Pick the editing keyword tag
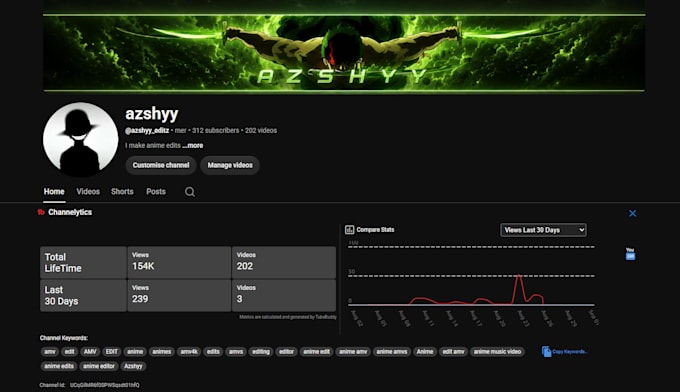The width and height of the screenshot is (680, 392). 261,352
